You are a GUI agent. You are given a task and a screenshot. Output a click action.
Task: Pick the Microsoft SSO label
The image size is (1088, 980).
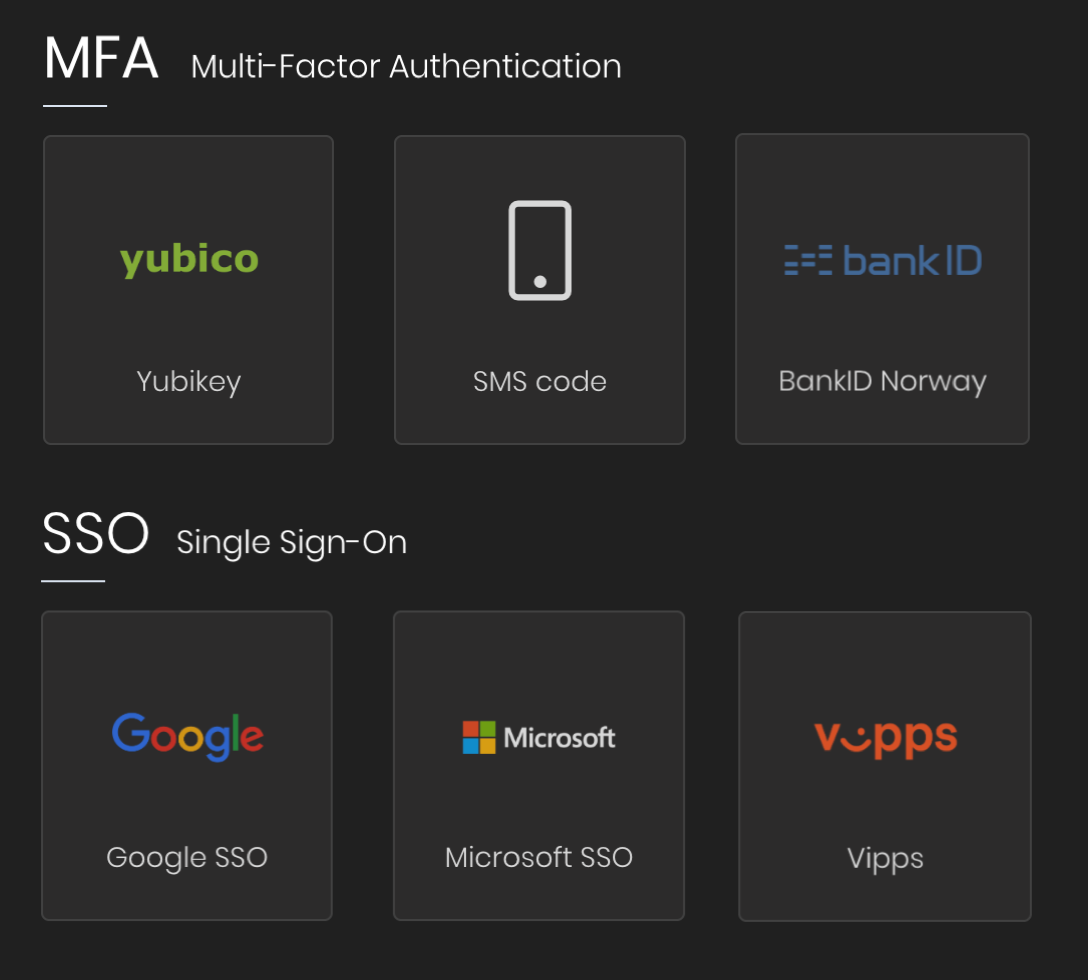[x=539, y=858]
